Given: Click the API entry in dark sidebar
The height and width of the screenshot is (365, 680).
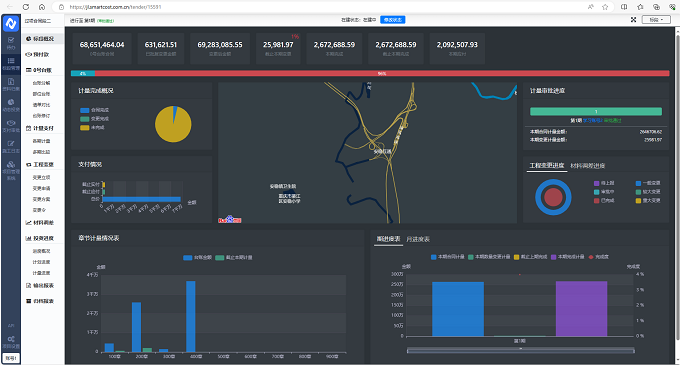Looking at the screenshot, I should click(11, 326).
